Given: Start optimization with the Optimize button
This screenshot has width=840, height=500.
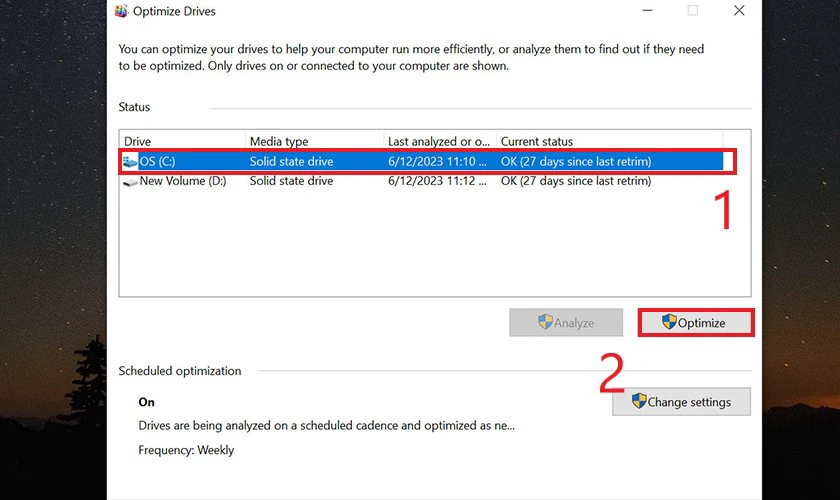Looking at the screenshot, I should [x=696, y=323].
